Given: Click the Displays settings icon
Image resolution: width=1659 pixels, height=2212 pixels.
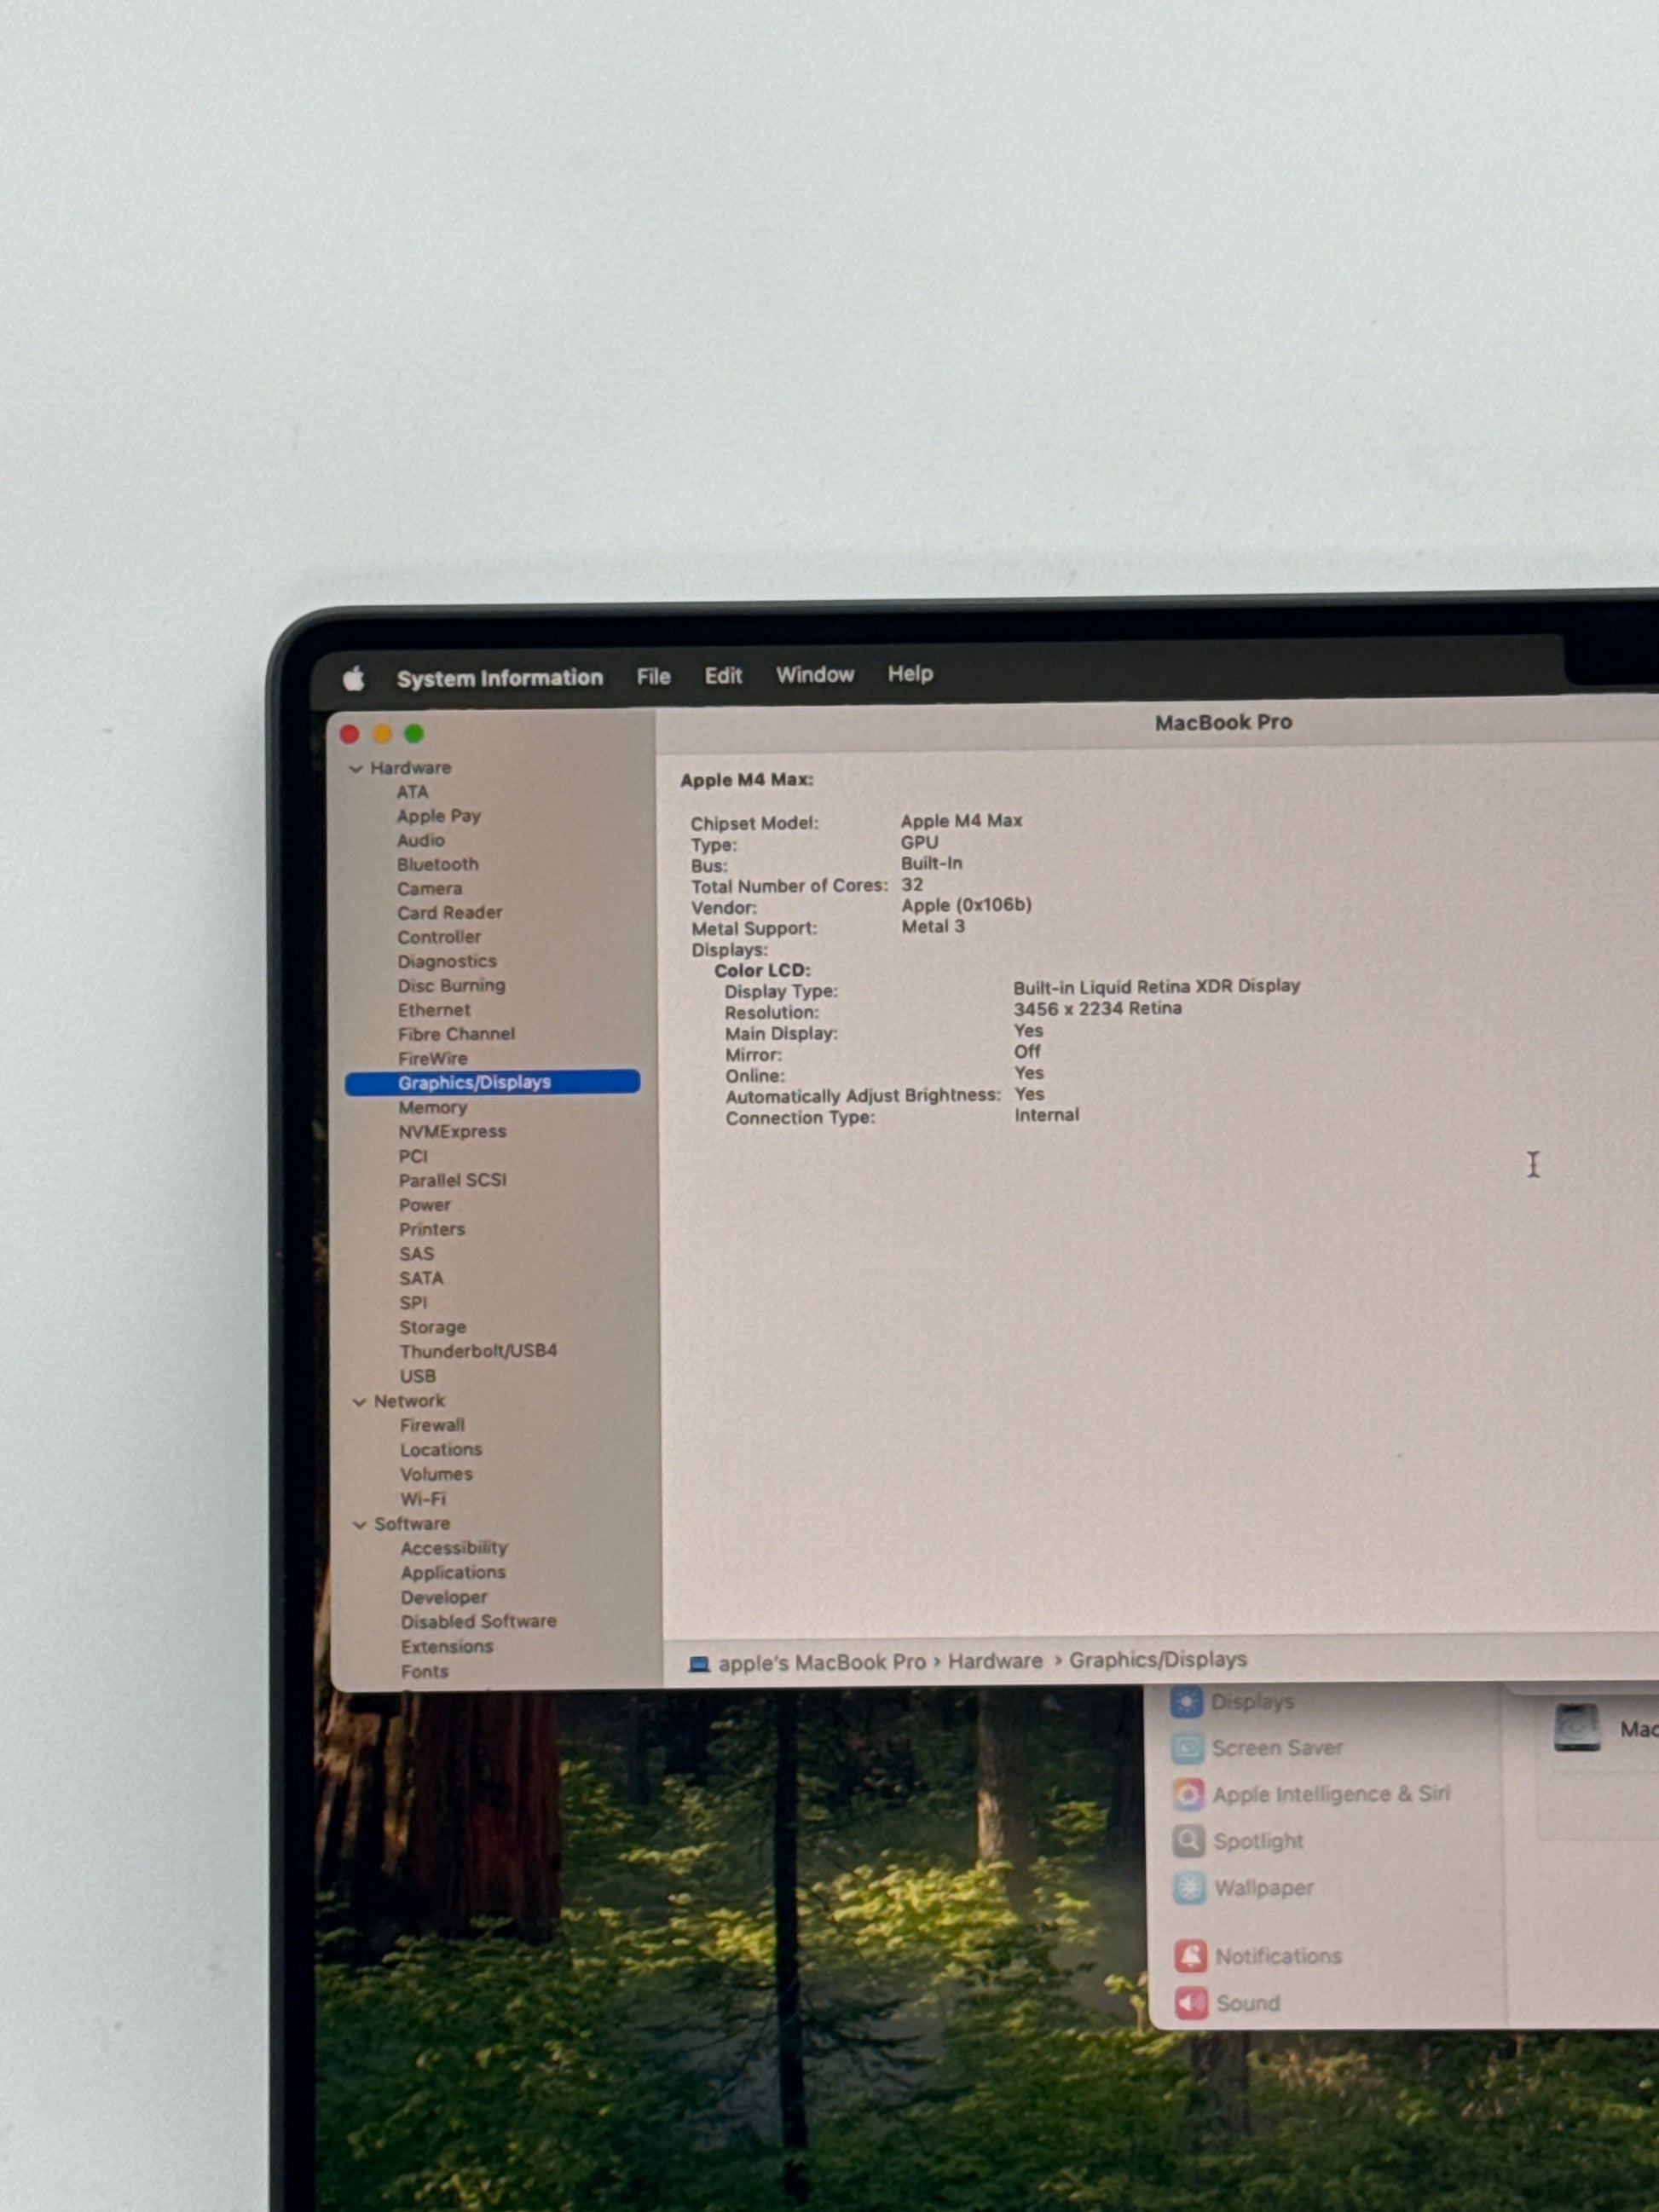Looking at the screenshot, I should (x=1187, y=1702).
